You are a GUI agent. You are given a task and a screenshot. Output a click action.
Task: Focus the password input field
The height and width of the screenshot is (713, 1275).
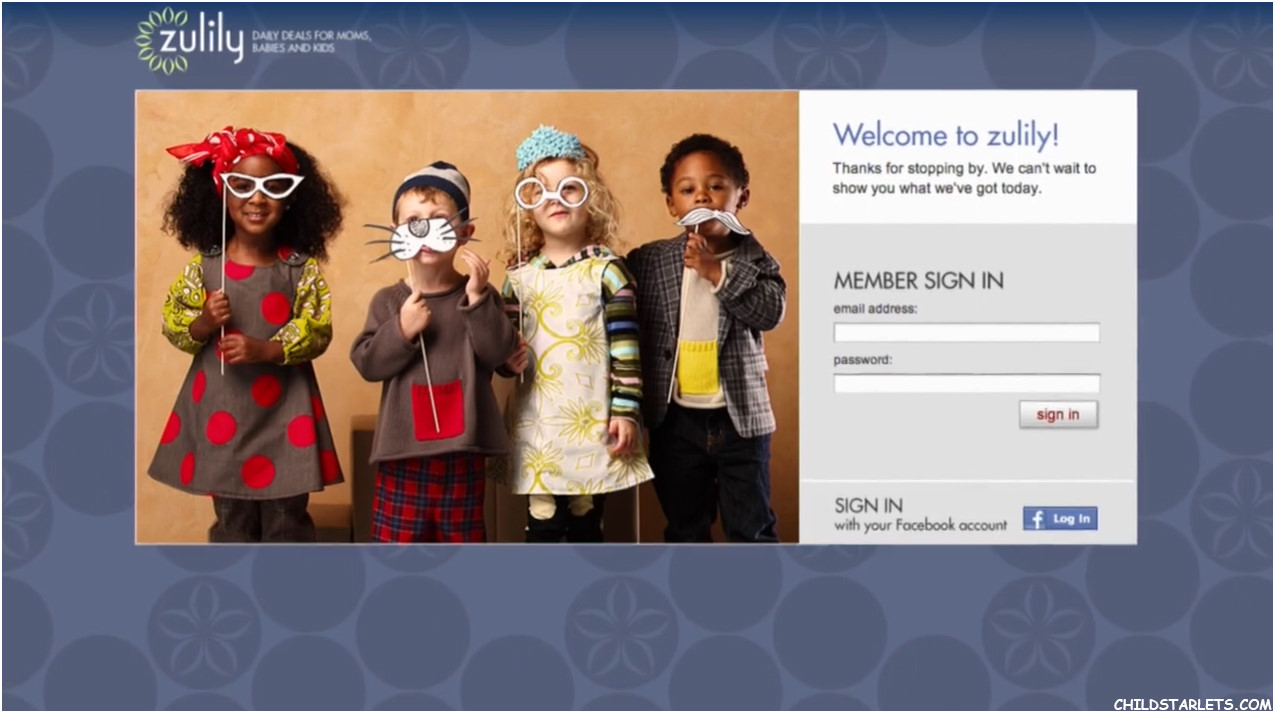pos(966,384)
